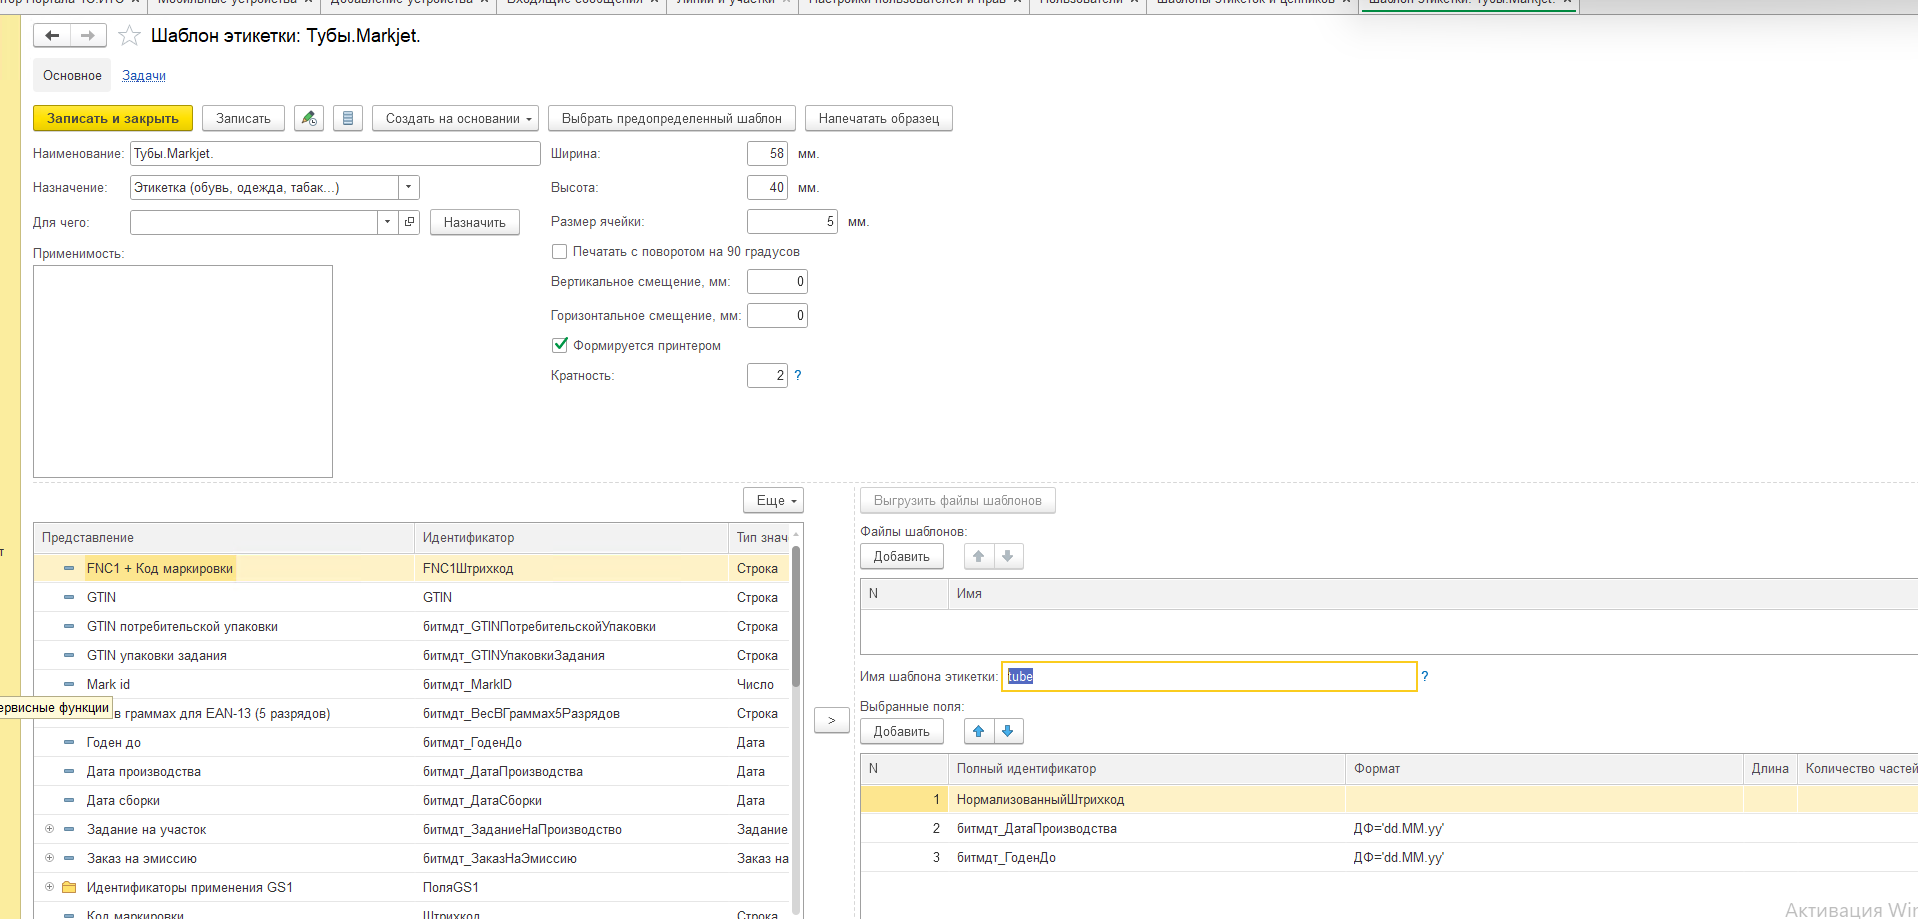The image size is (1918, 919).
Task: Click the pencil edit icon button
Action: (x=309, y=118)
